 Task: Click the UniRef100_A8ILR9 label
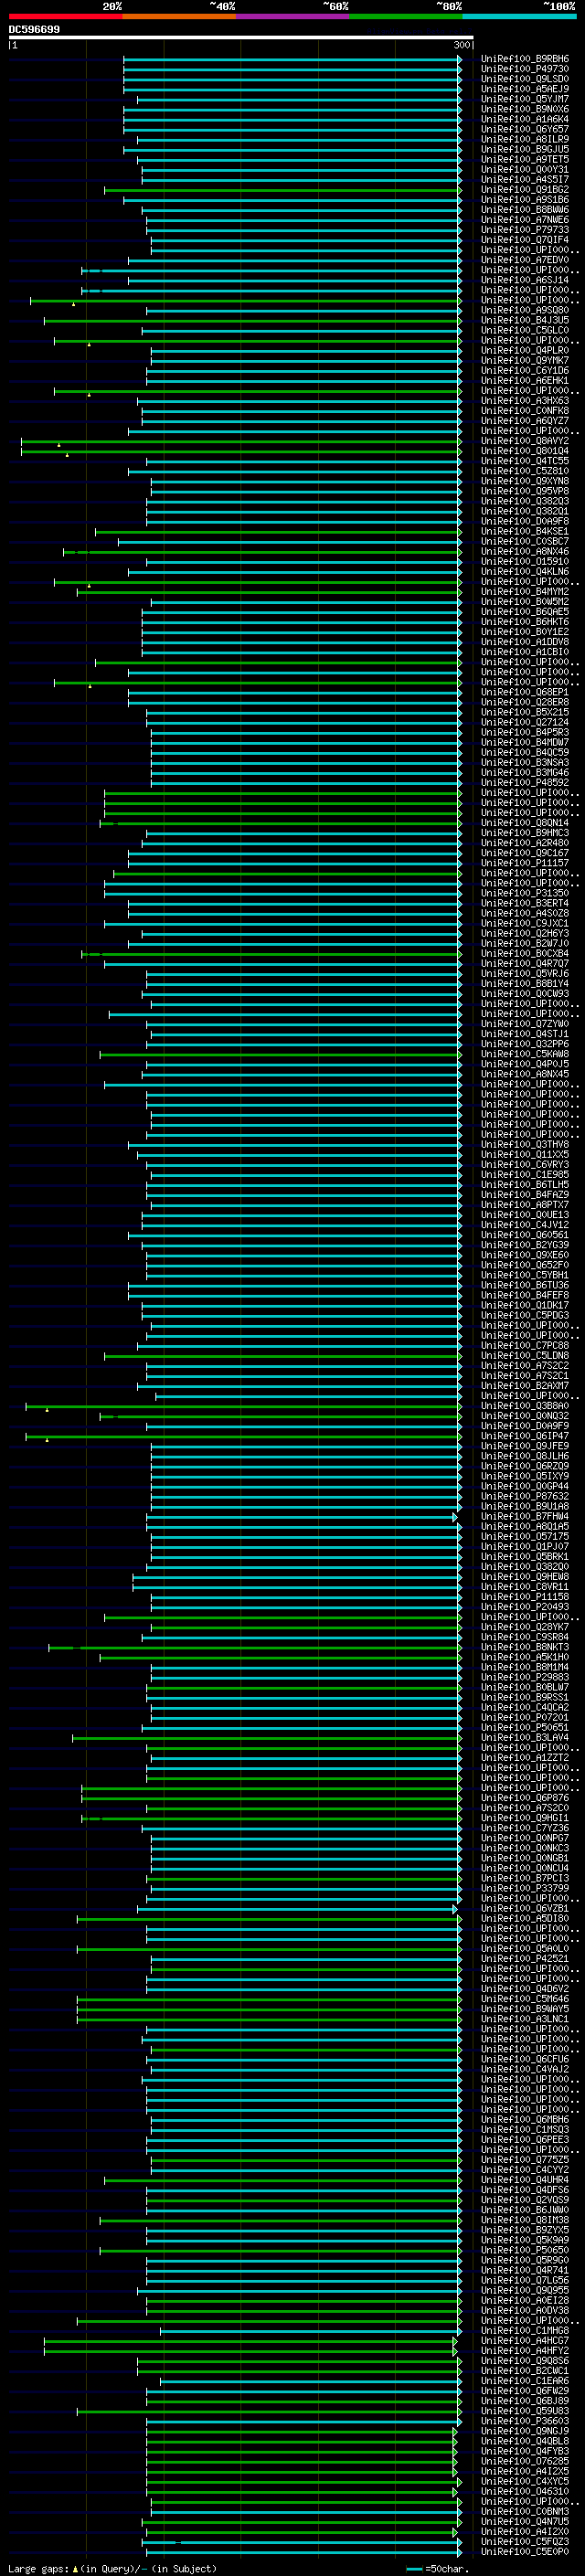click(x=524, y=139)
